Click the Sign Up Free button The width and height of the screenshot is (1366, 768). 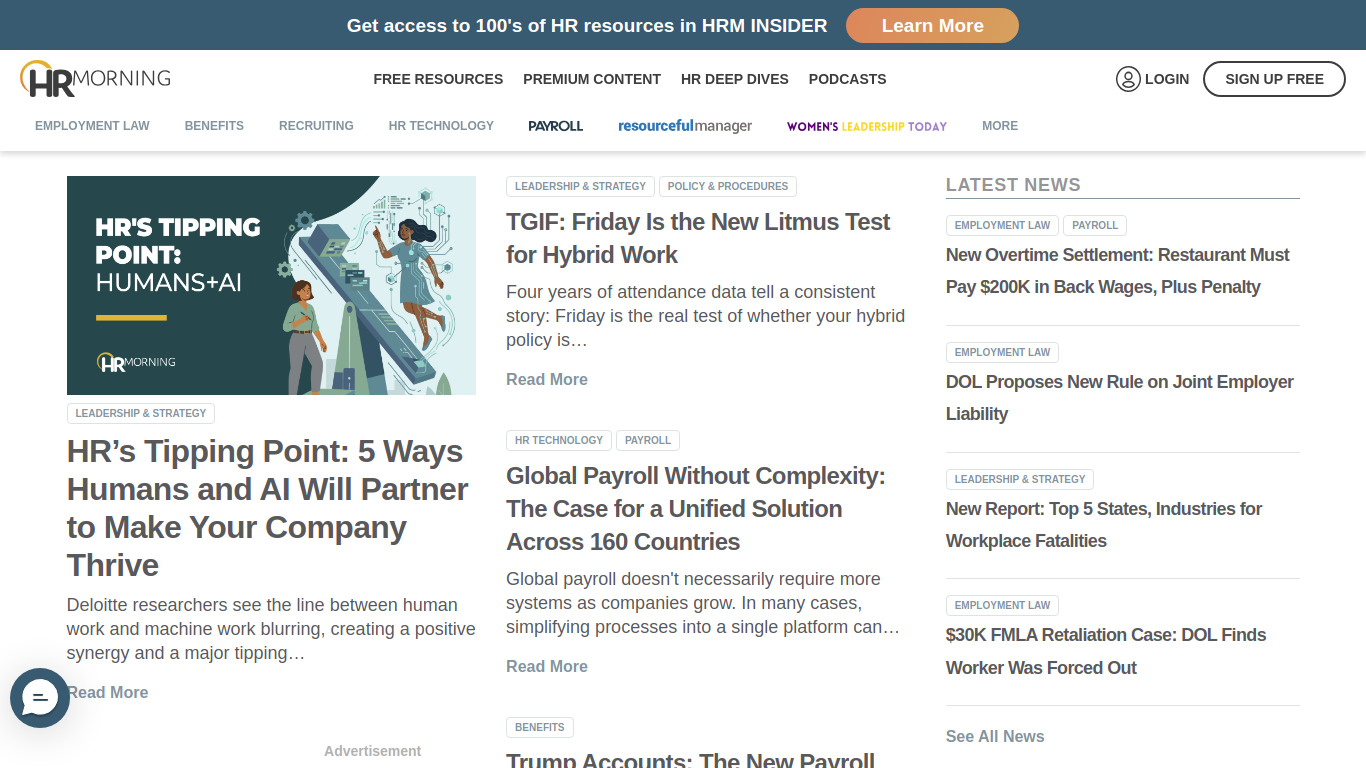1274,79
